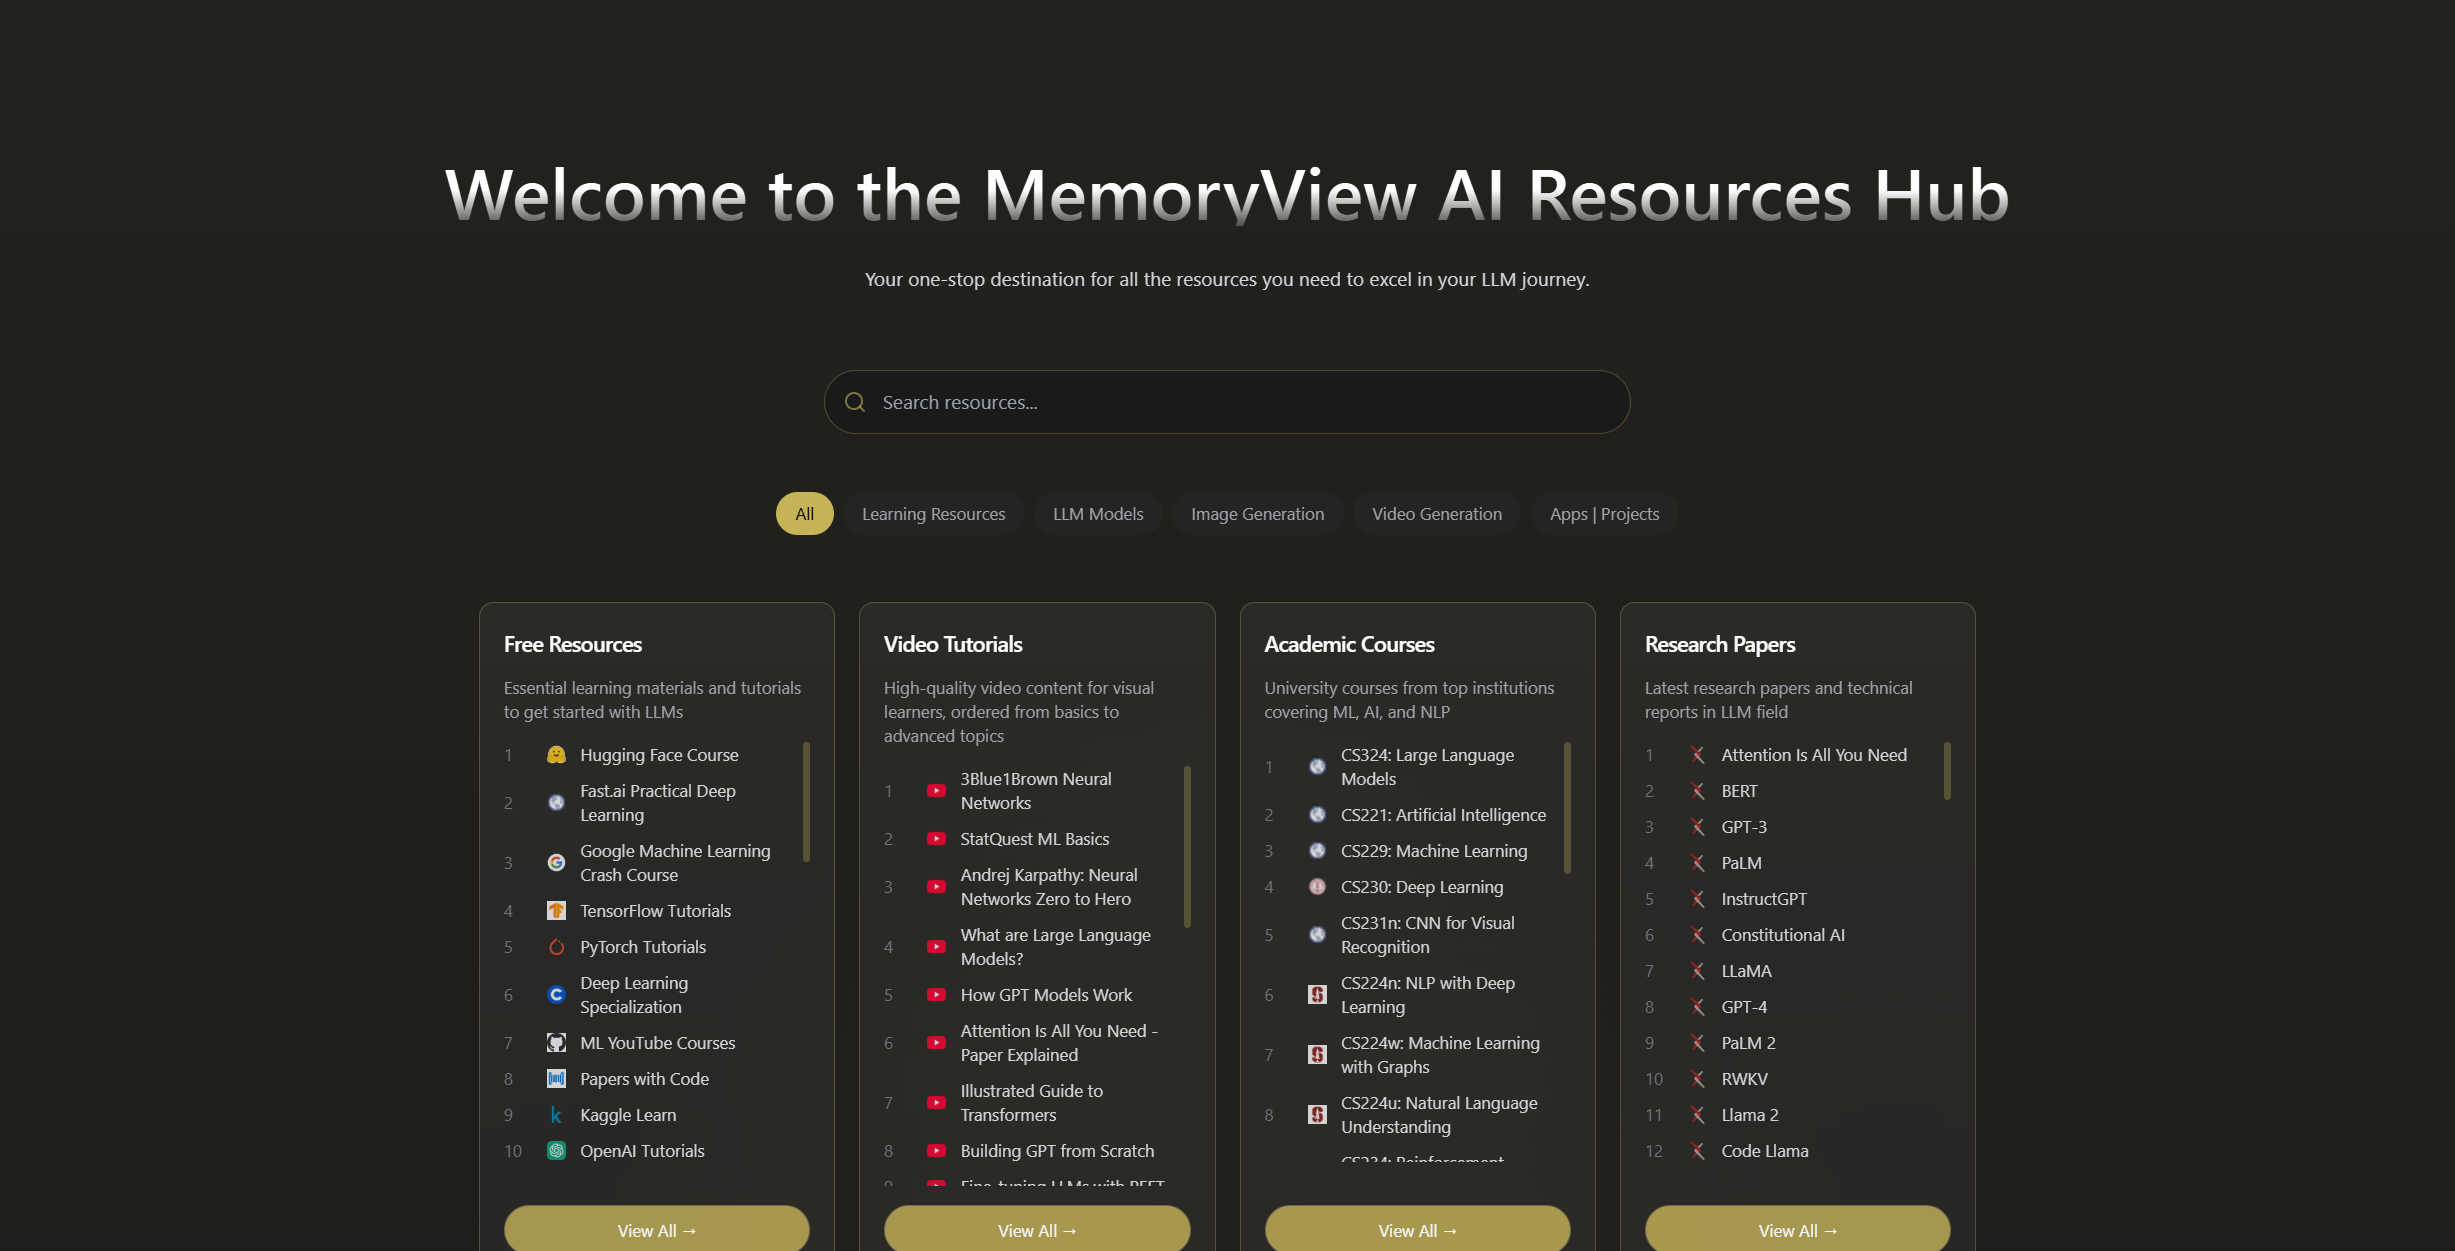Click the OpenAI Tutorials icon
Image resolution: width=2455 pixels, height=1251 pixels.
[x=557, y=1150]
